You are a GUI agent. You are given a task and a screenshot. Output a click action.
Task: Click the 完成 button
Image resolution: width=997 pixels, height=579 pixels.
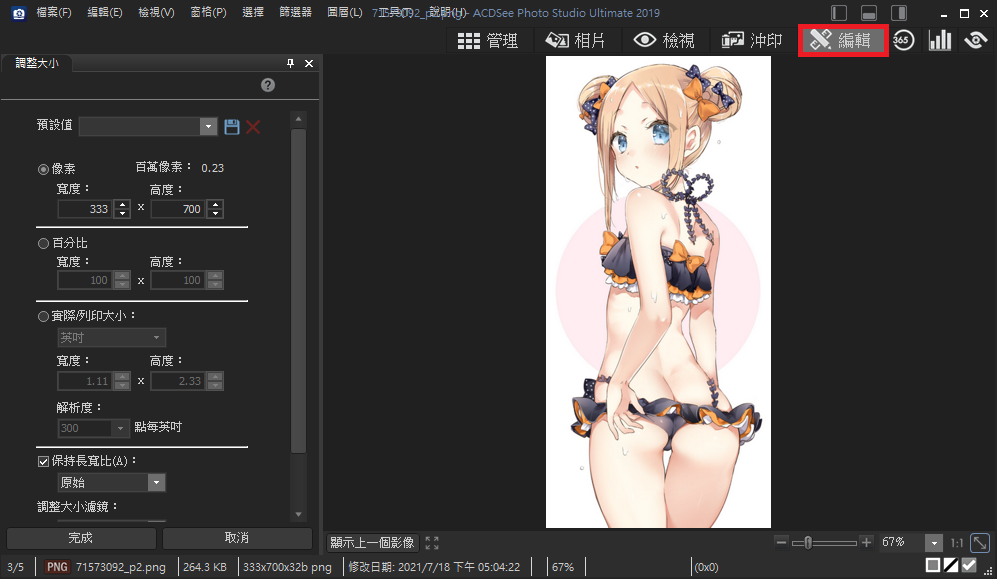81,538
